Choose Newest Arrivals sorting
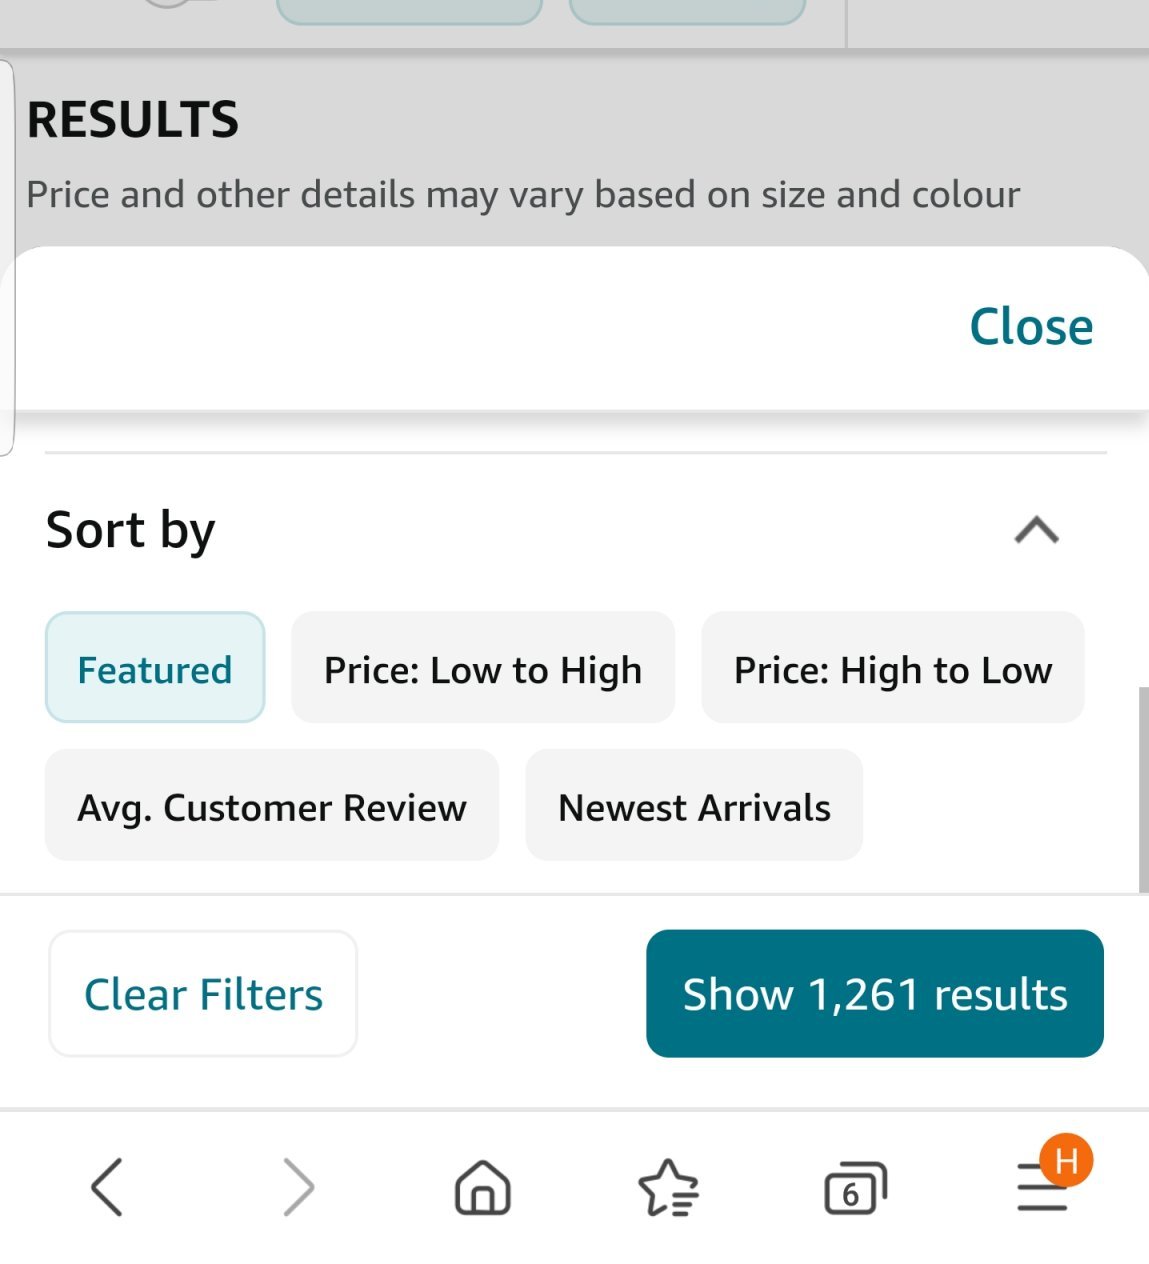This screenshot has height=1264, width=1149. pyautogui.click(x=694, y=806)
